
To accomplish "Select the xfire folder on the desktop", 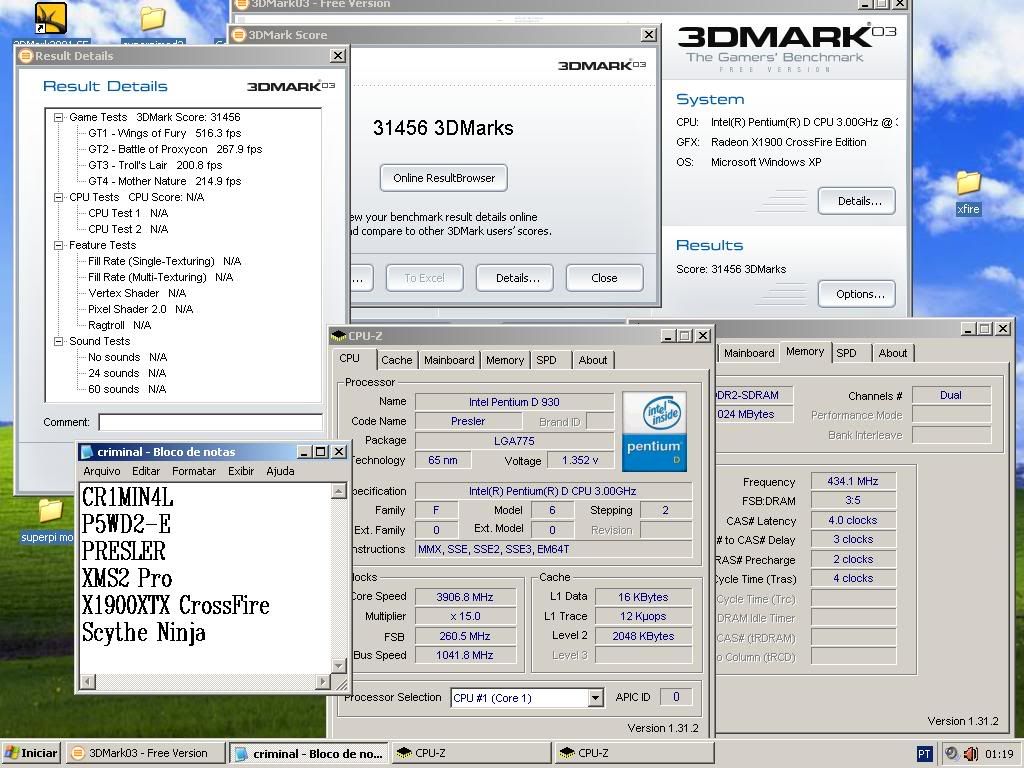I will (968, 193).
